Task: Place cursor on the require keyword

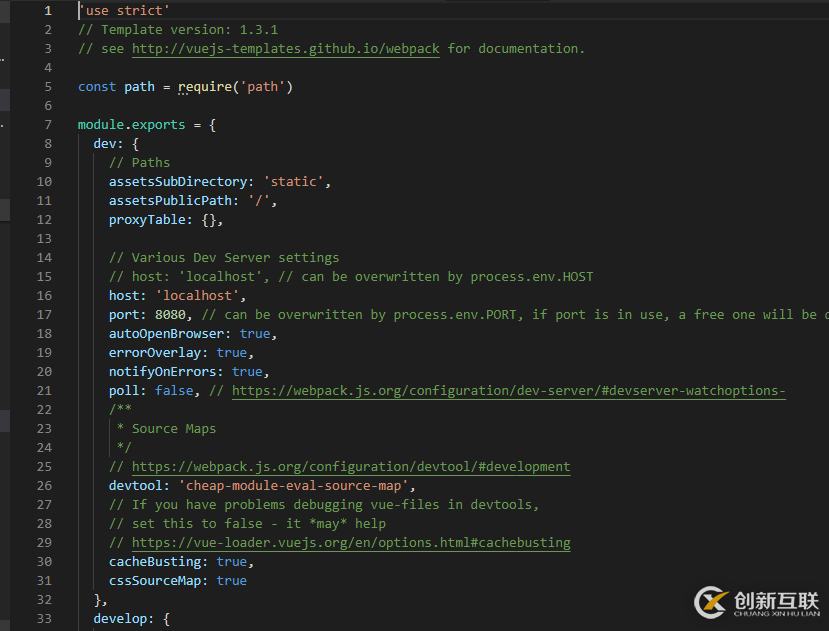Action: pyautogui.click(x=205, y=87)
